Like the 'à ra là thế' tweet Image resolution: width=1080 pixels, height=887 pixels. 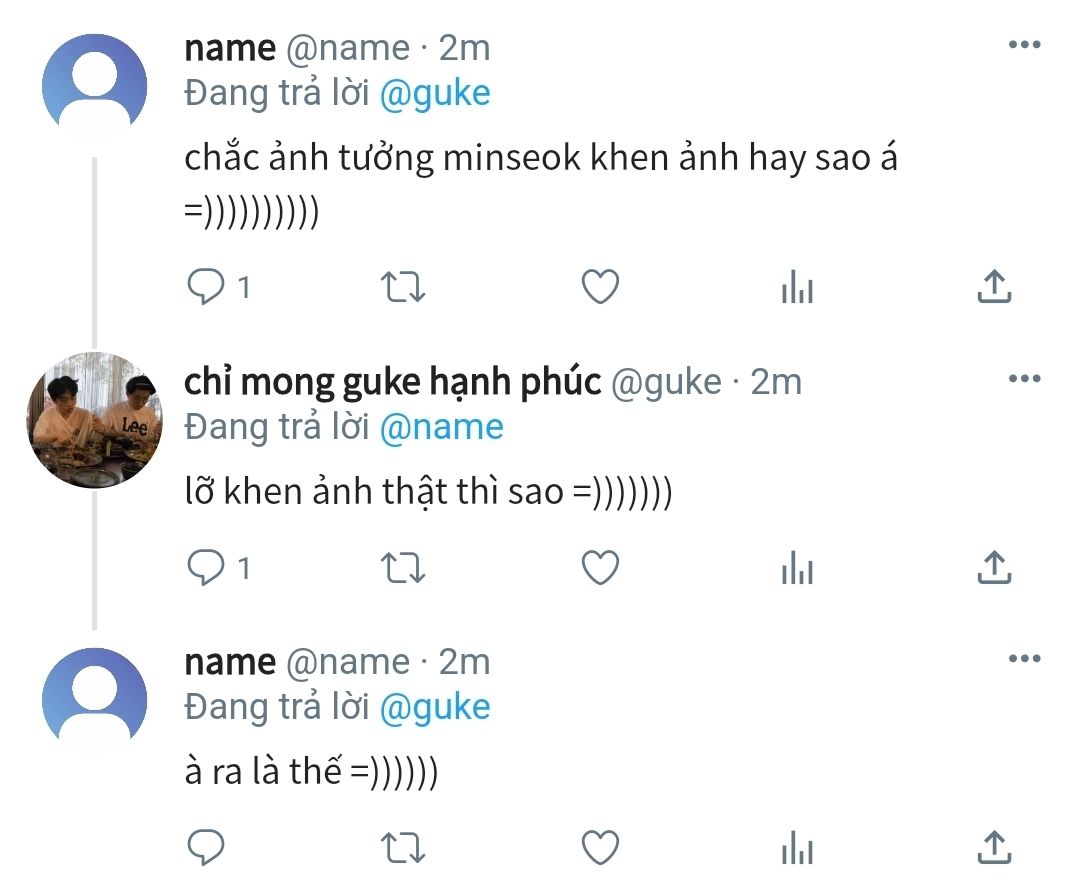(x=600, y=848)
